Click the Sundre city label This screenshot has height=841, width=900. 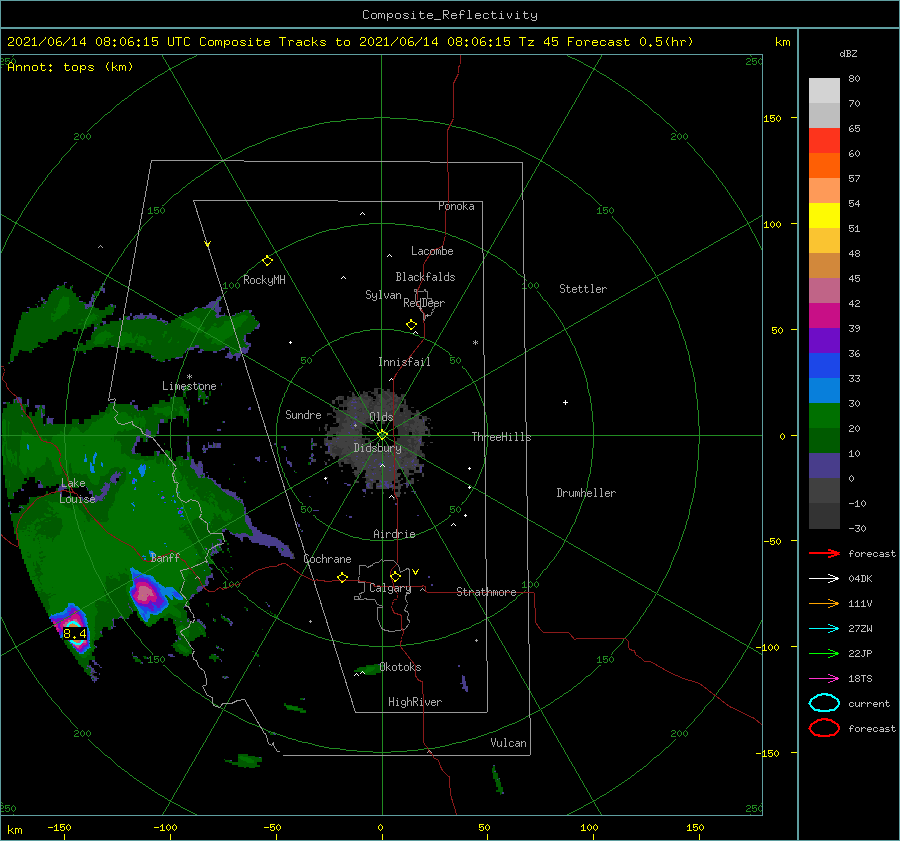(303, 414)
